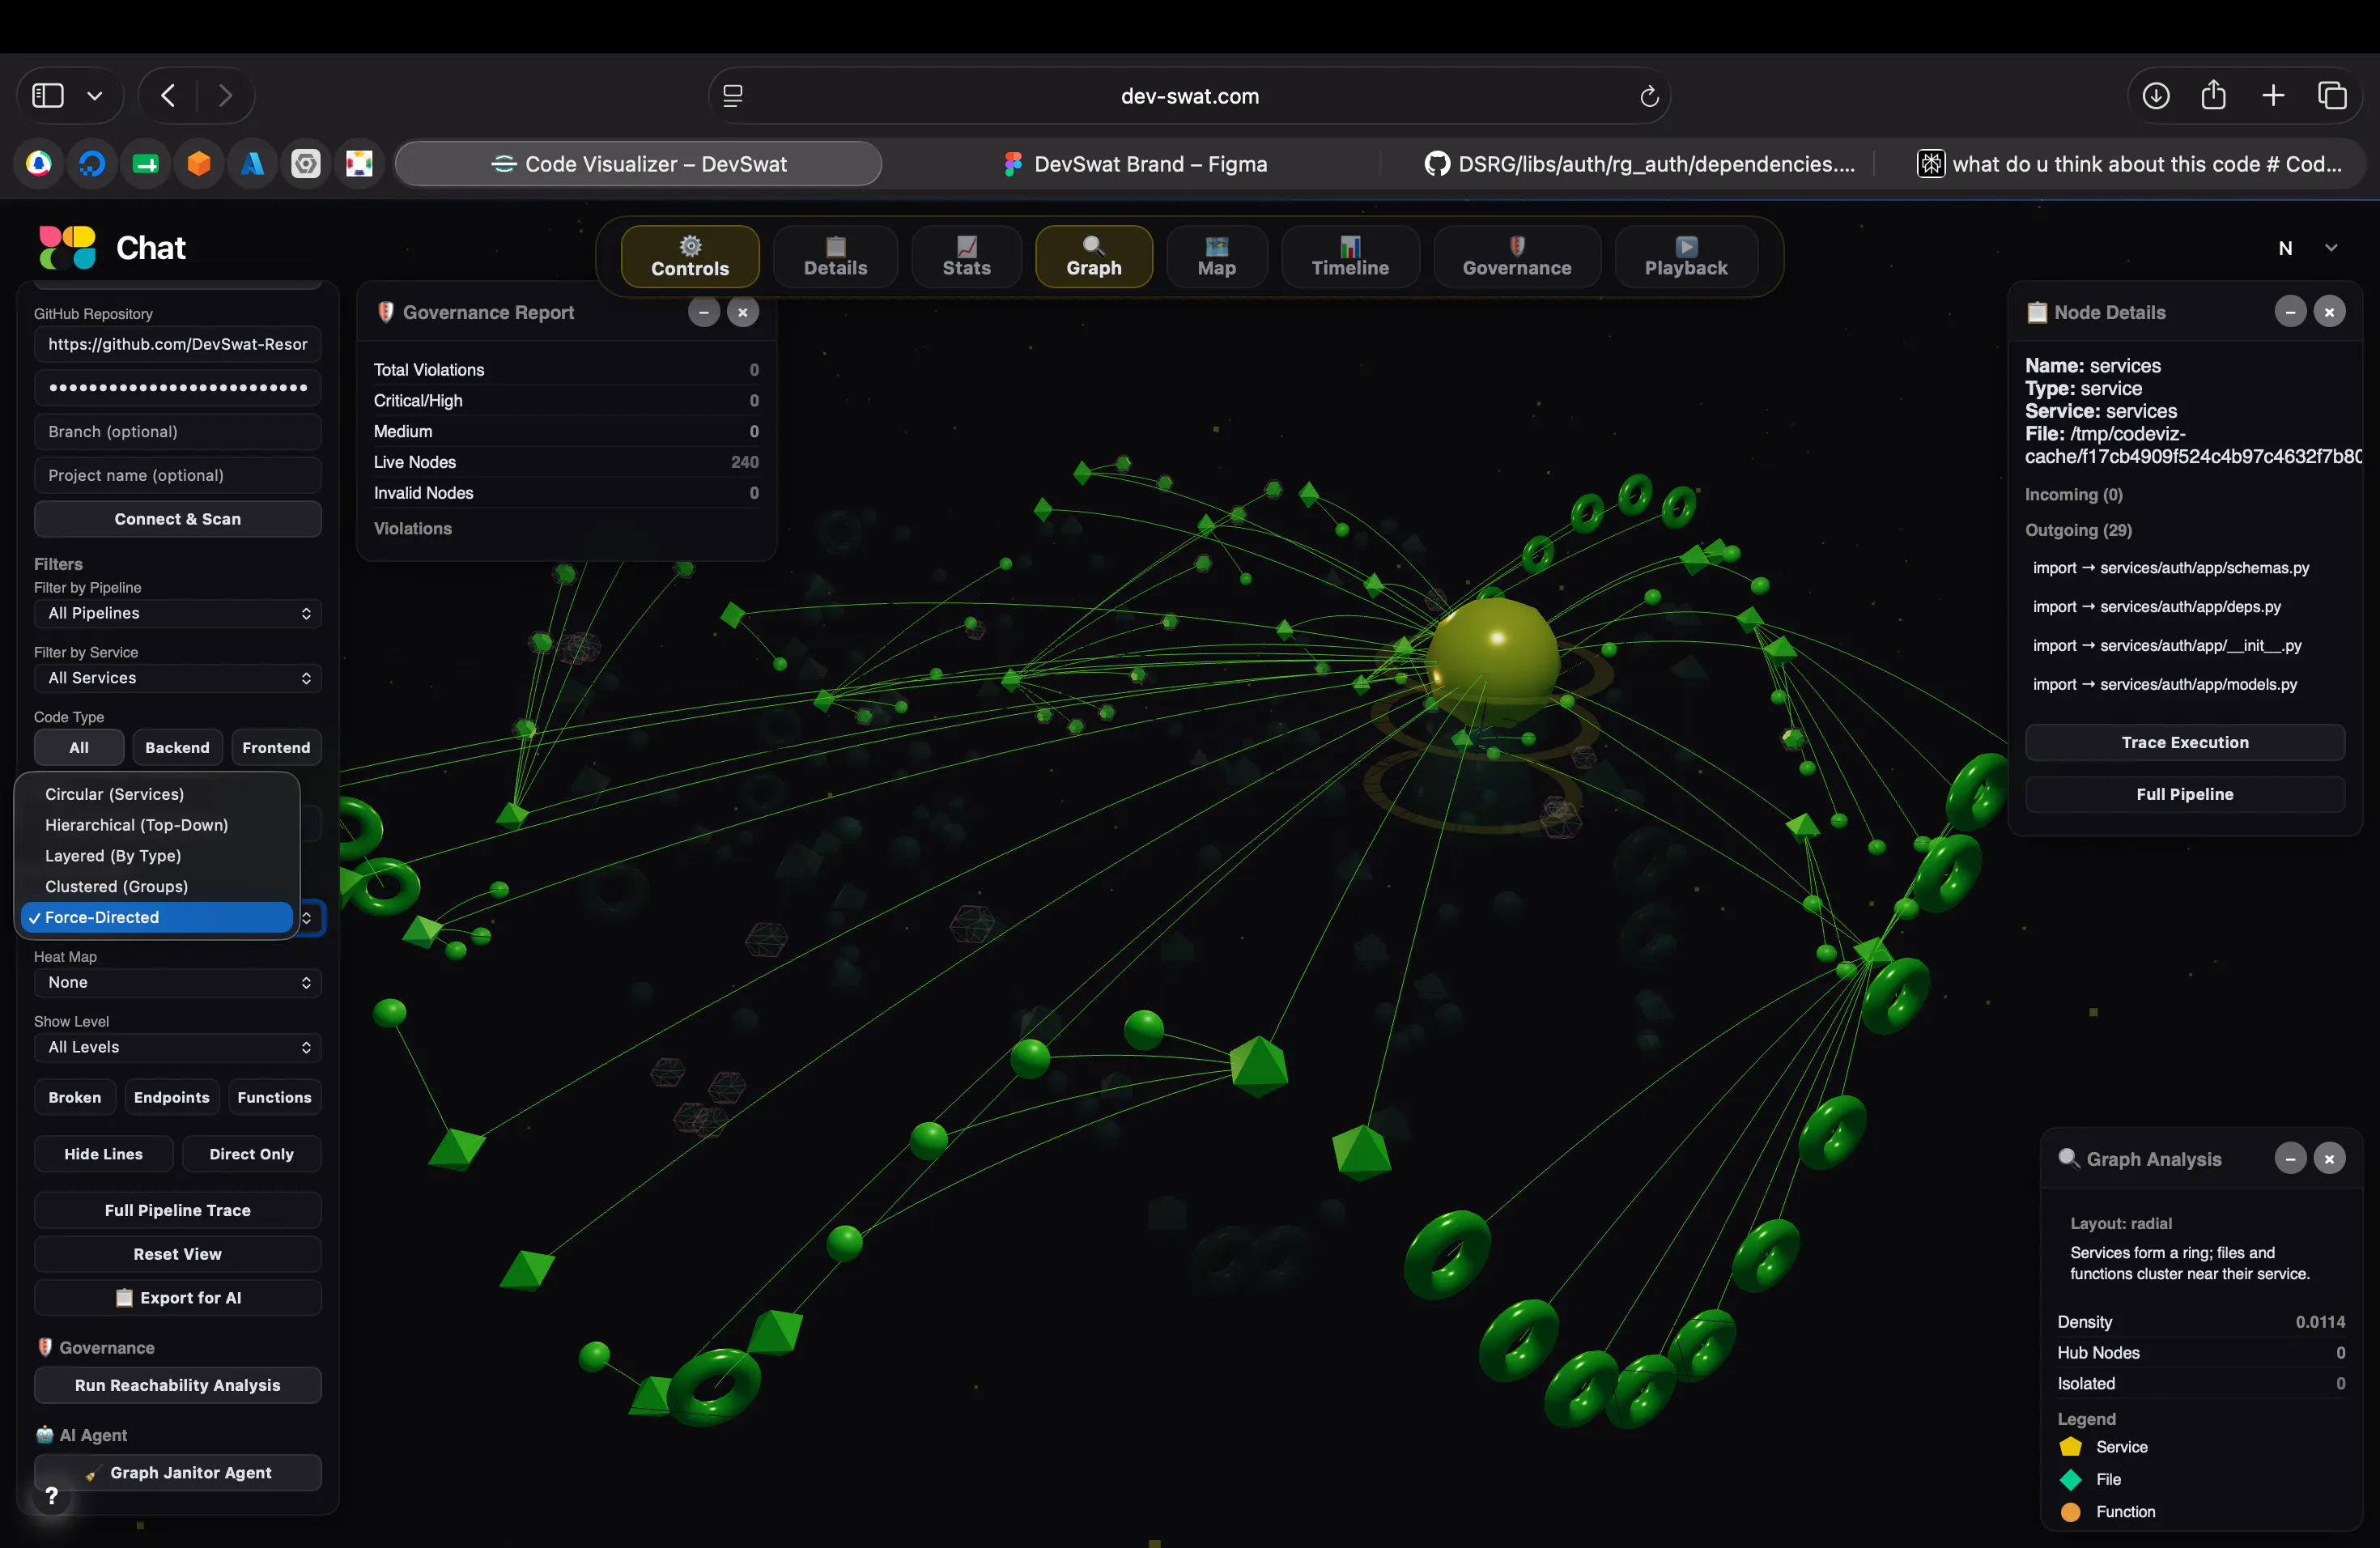Toggle the Playback panel button

pyautogui.click(x=1686, y=256)
